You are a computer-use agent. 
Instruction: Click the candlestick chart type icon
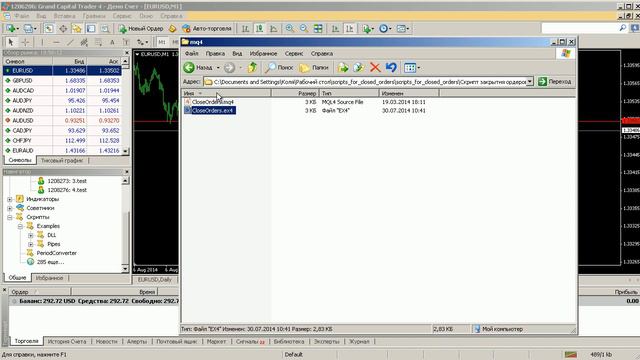coord(260,29)
